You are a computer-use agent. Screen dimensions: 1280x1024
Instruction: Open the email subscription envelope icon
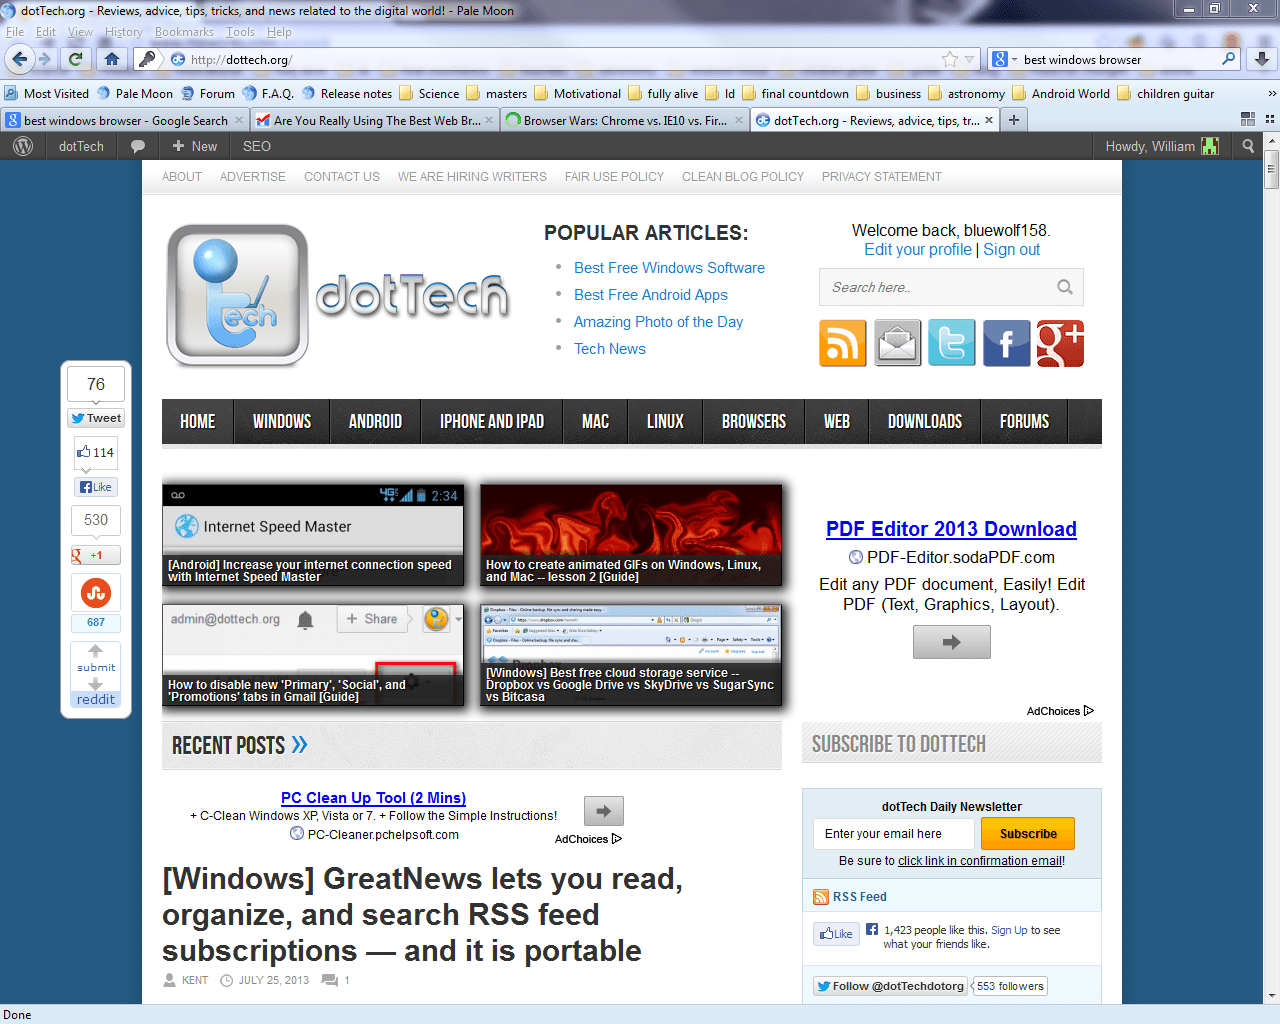click(897, 344)
